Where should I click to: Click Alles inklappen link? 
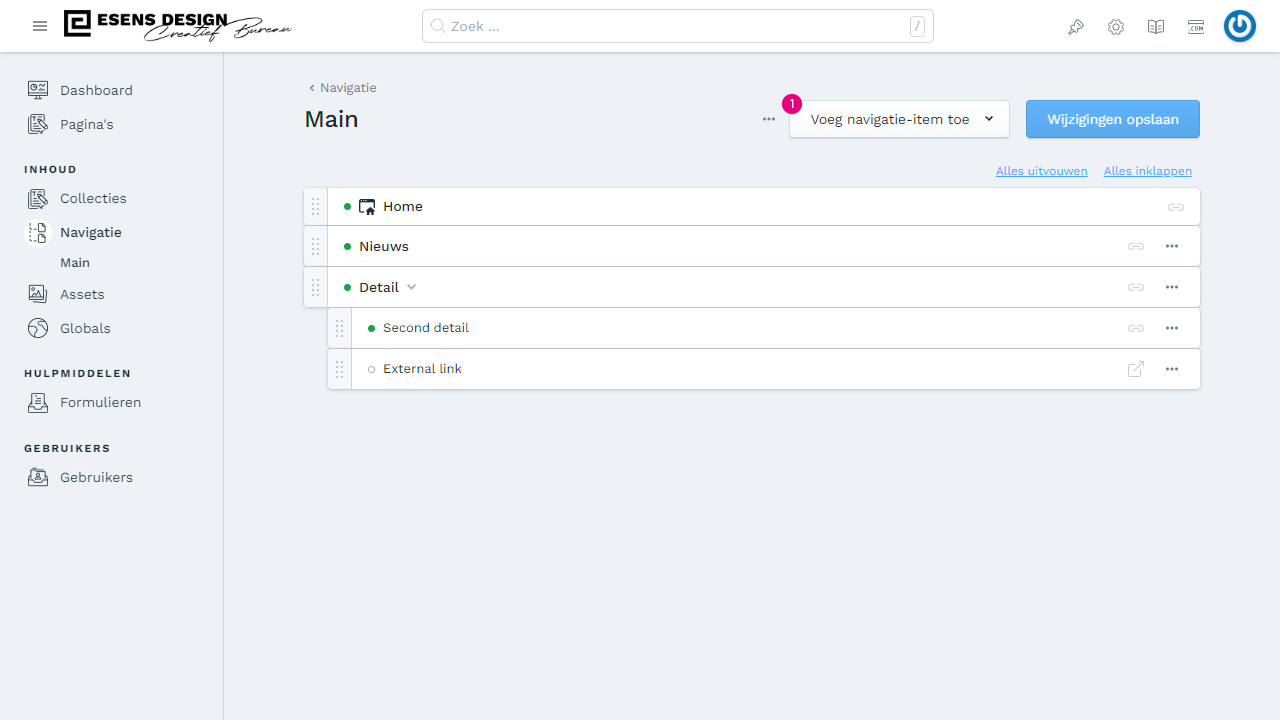[1147, 171]
